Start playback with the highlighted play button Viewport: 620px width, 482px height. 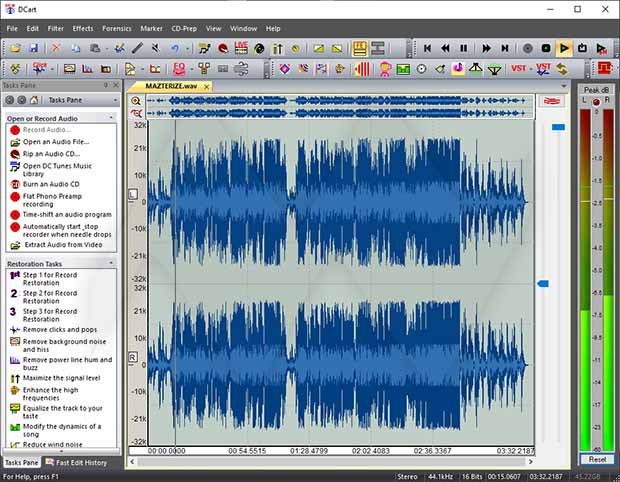564,48
